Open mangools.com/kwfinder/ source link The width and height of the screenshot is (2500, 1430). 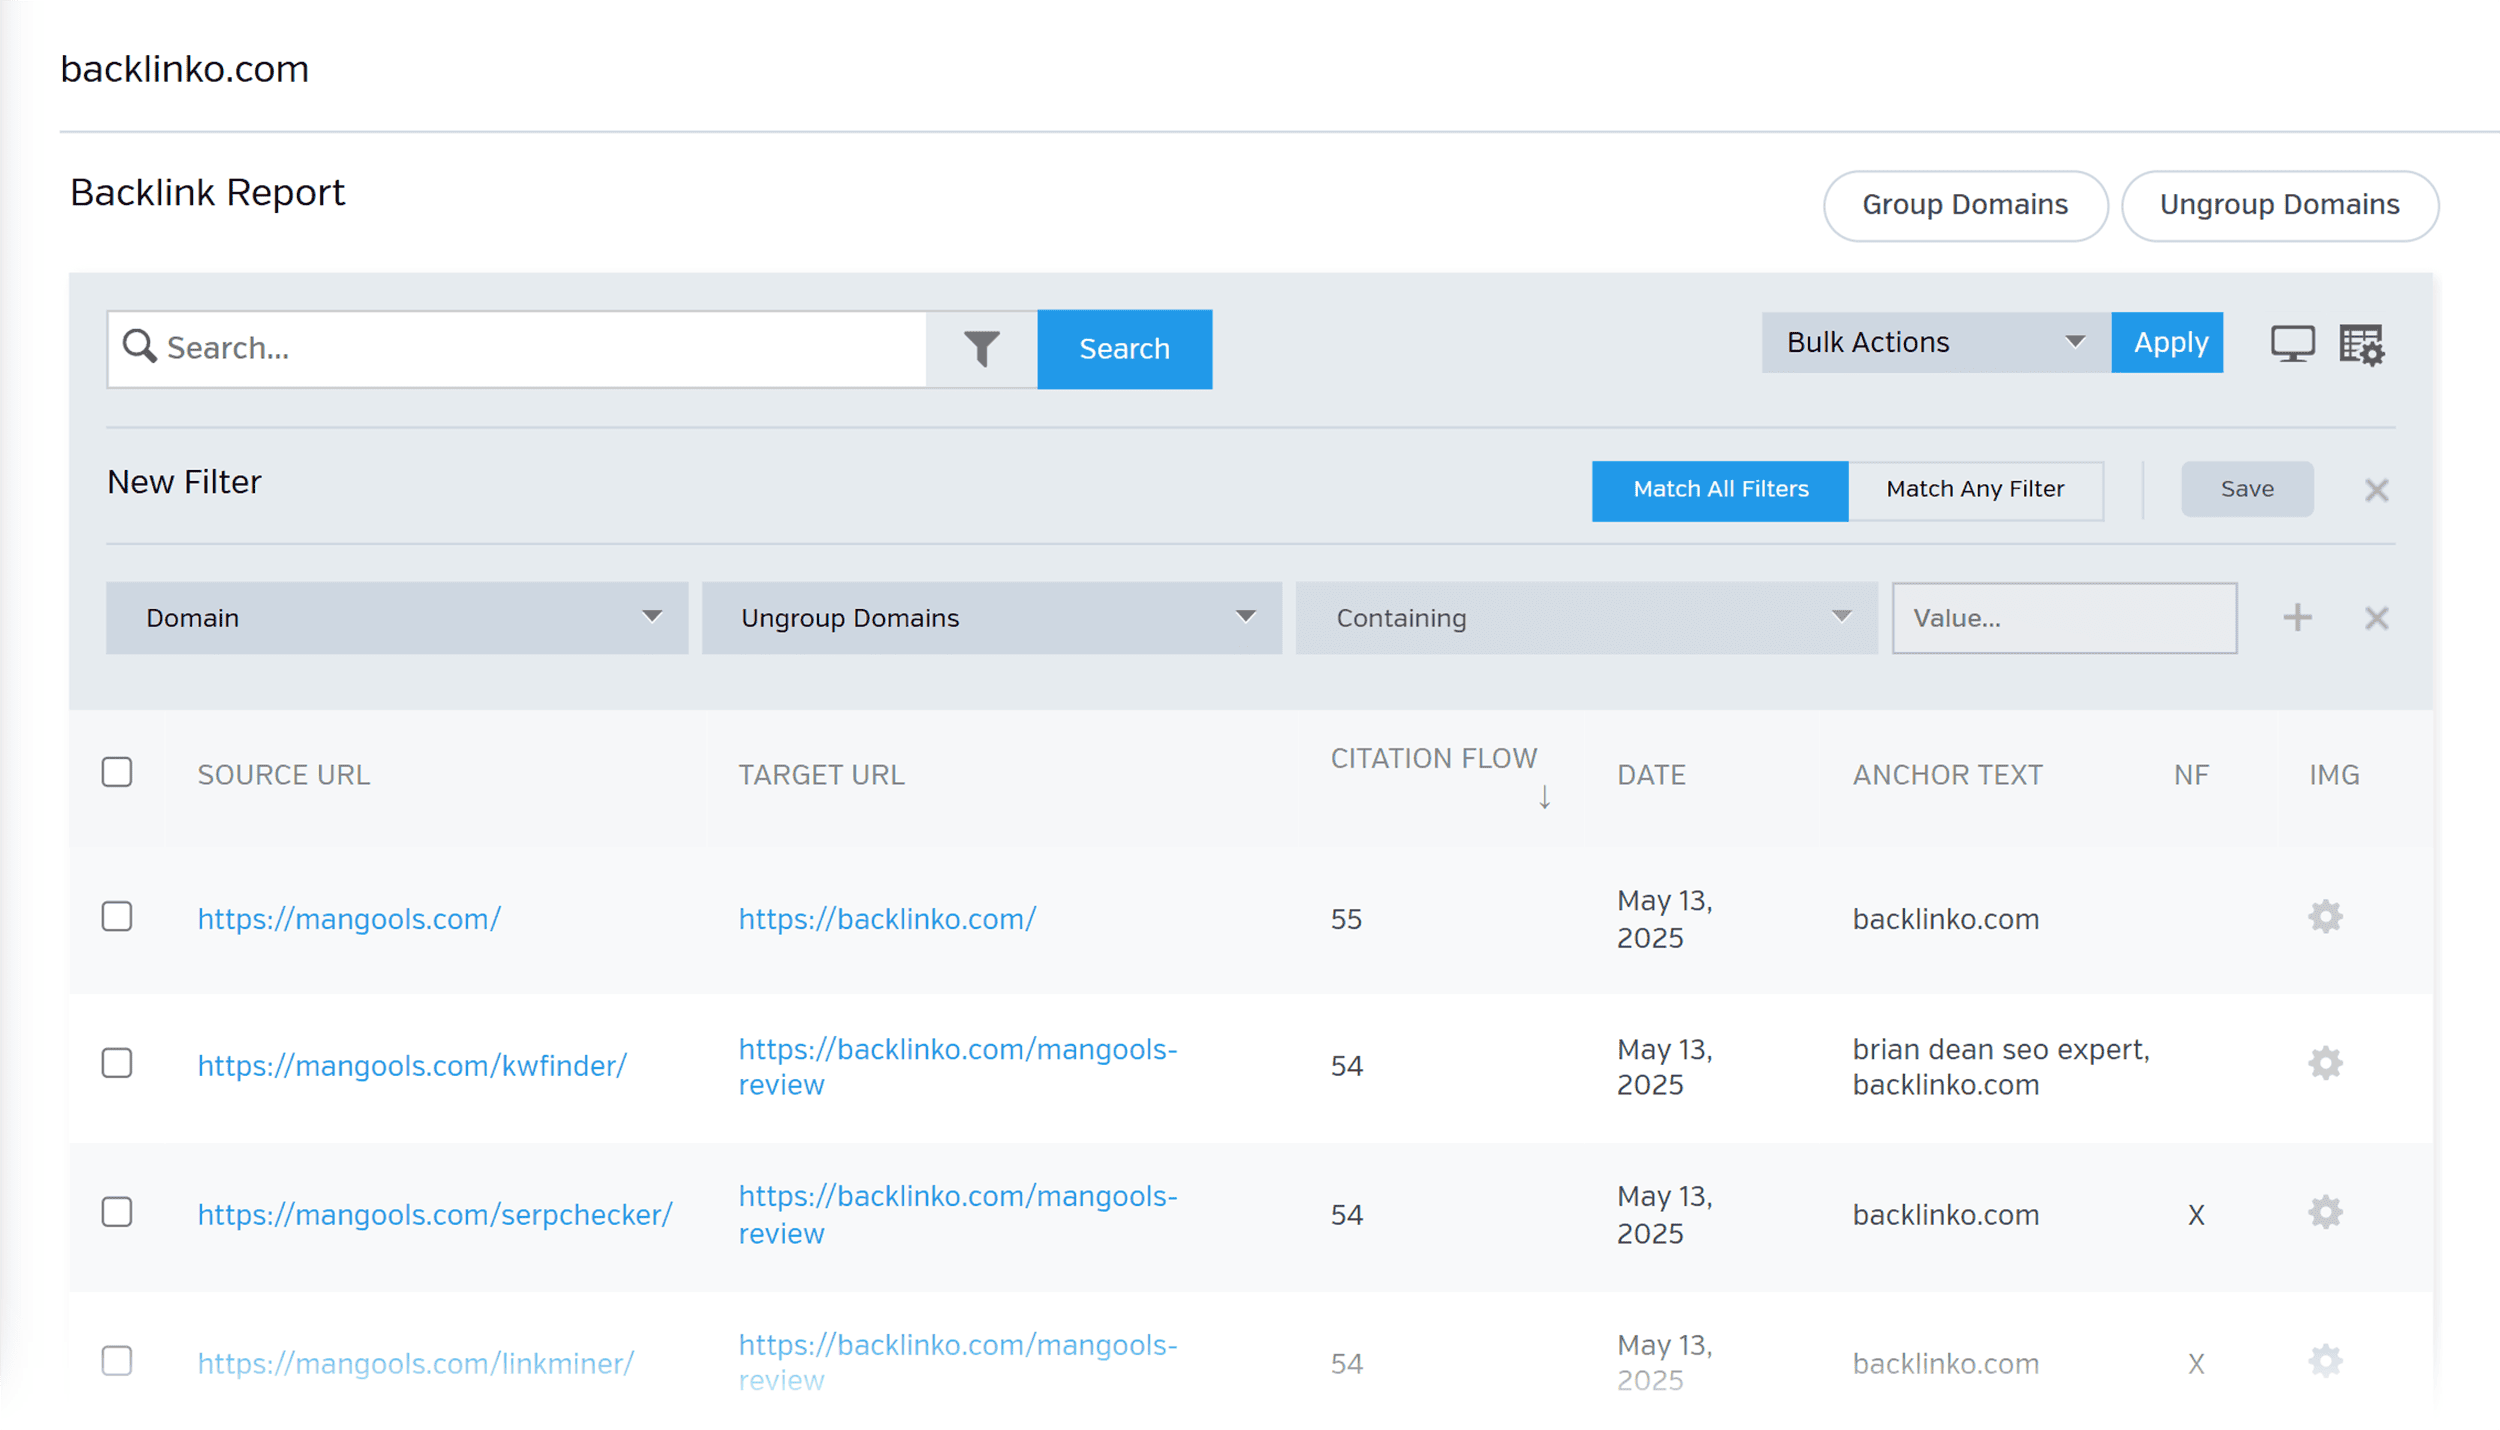412,1065
